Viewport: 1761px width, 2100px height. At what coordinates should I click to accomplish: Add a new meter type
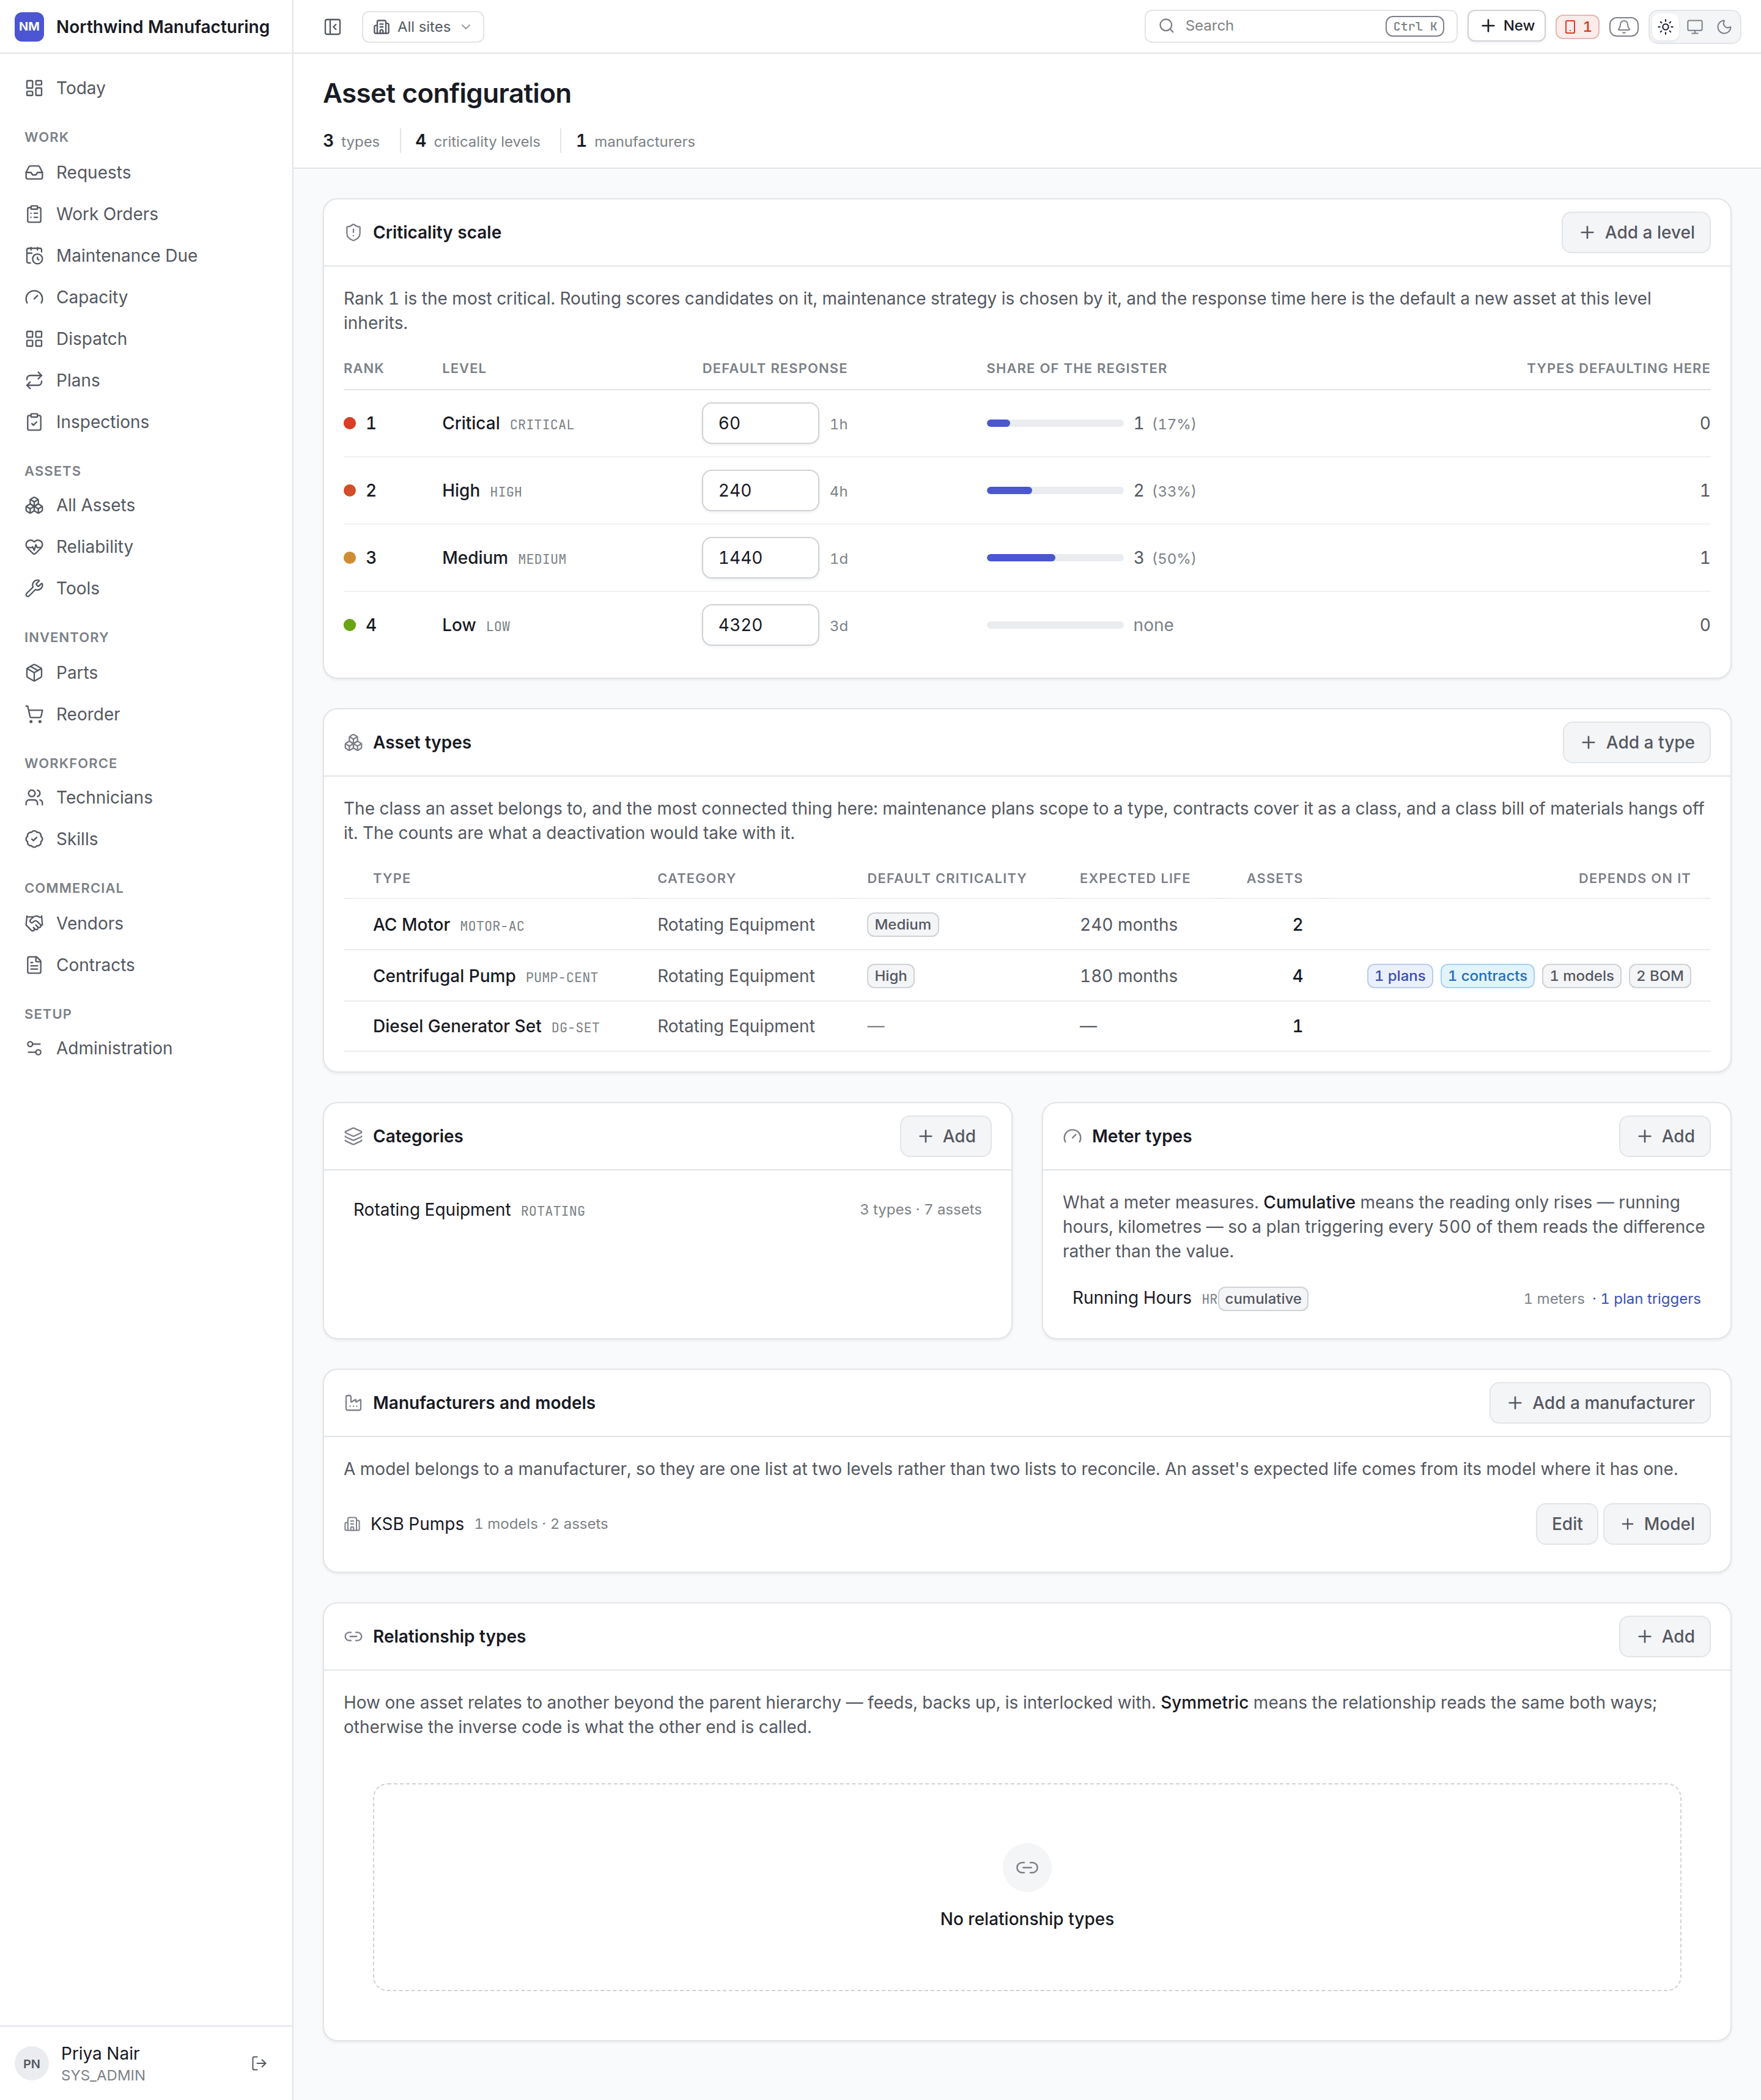point(1664,1136)
